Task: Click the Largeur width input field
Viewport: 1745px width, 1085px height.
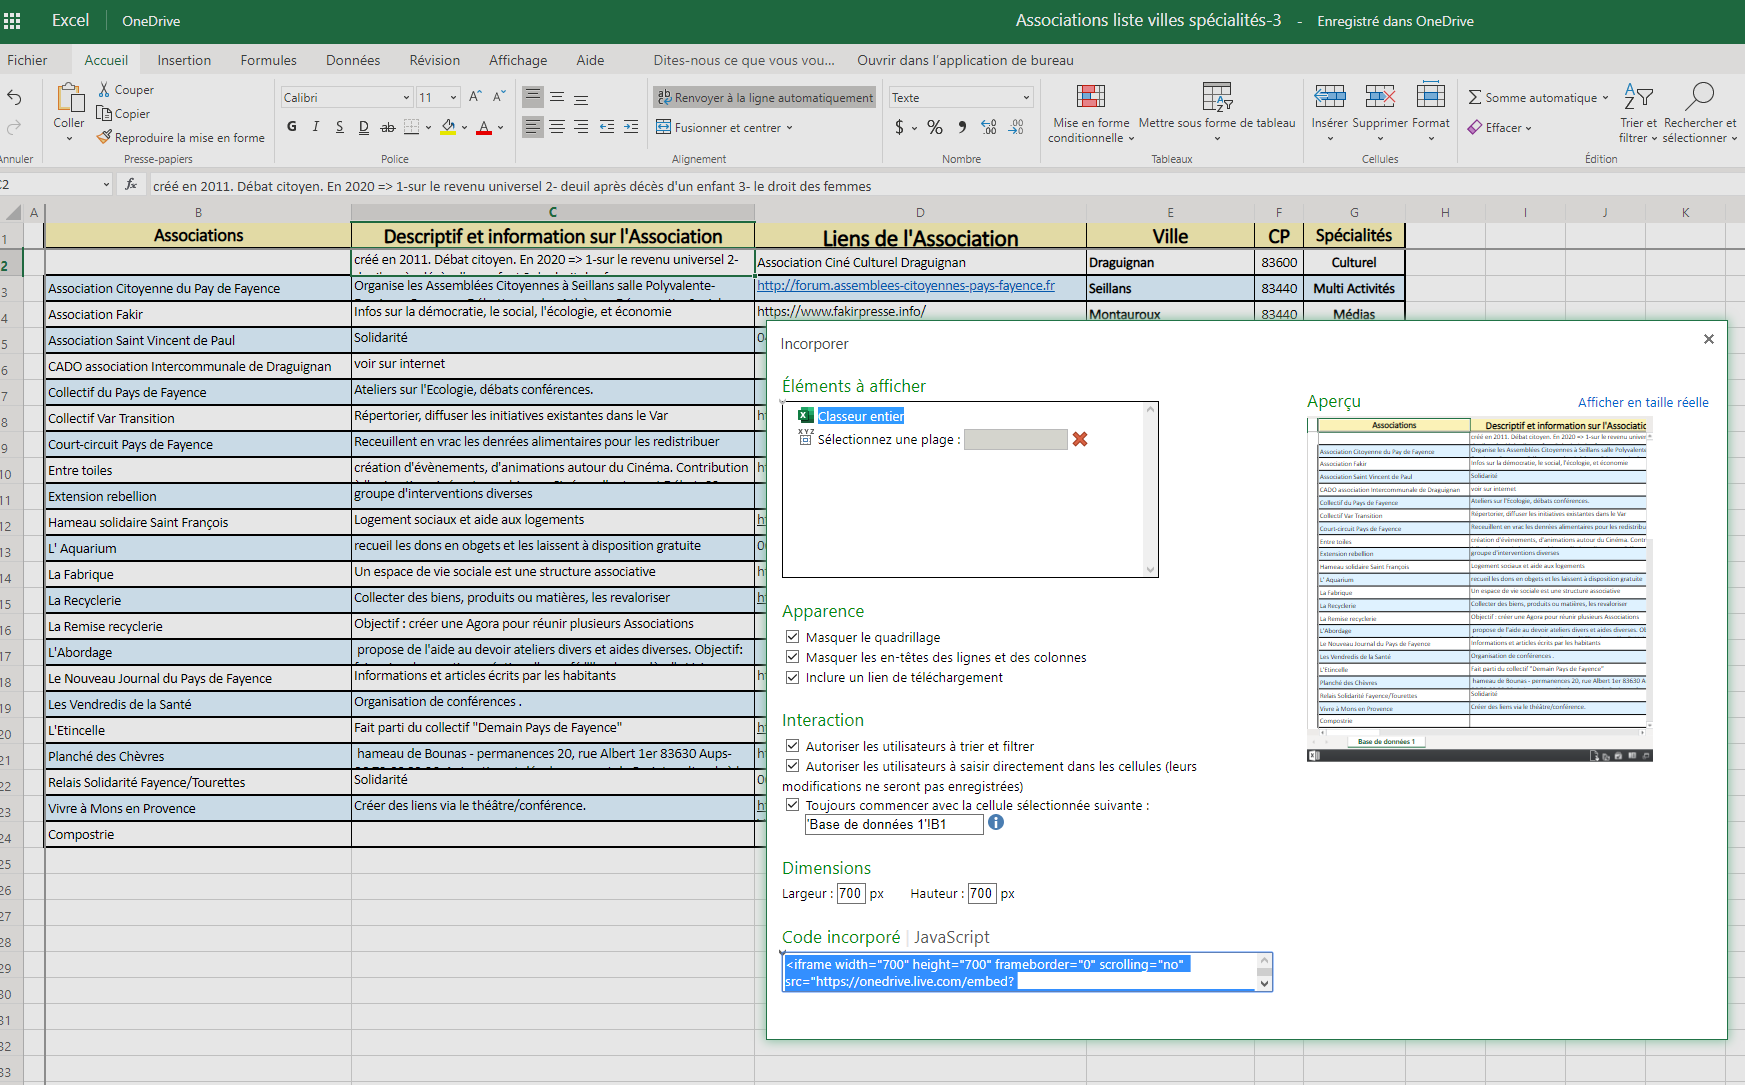Action: (850, 893)
